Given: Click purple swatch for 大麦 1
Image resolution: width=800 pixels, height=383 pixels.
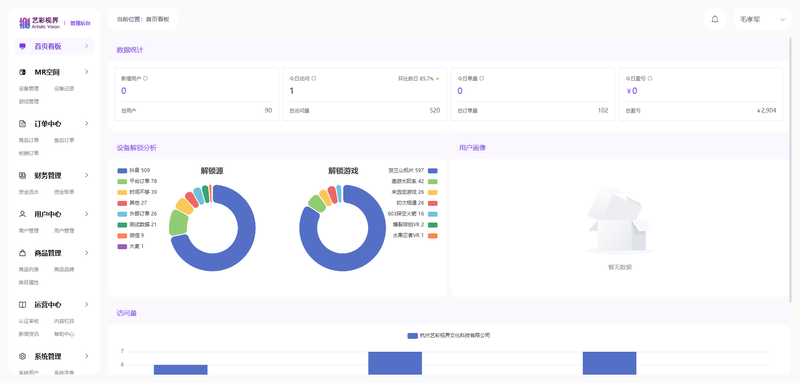Looking at the screenshot, I should tap(122, 246).
